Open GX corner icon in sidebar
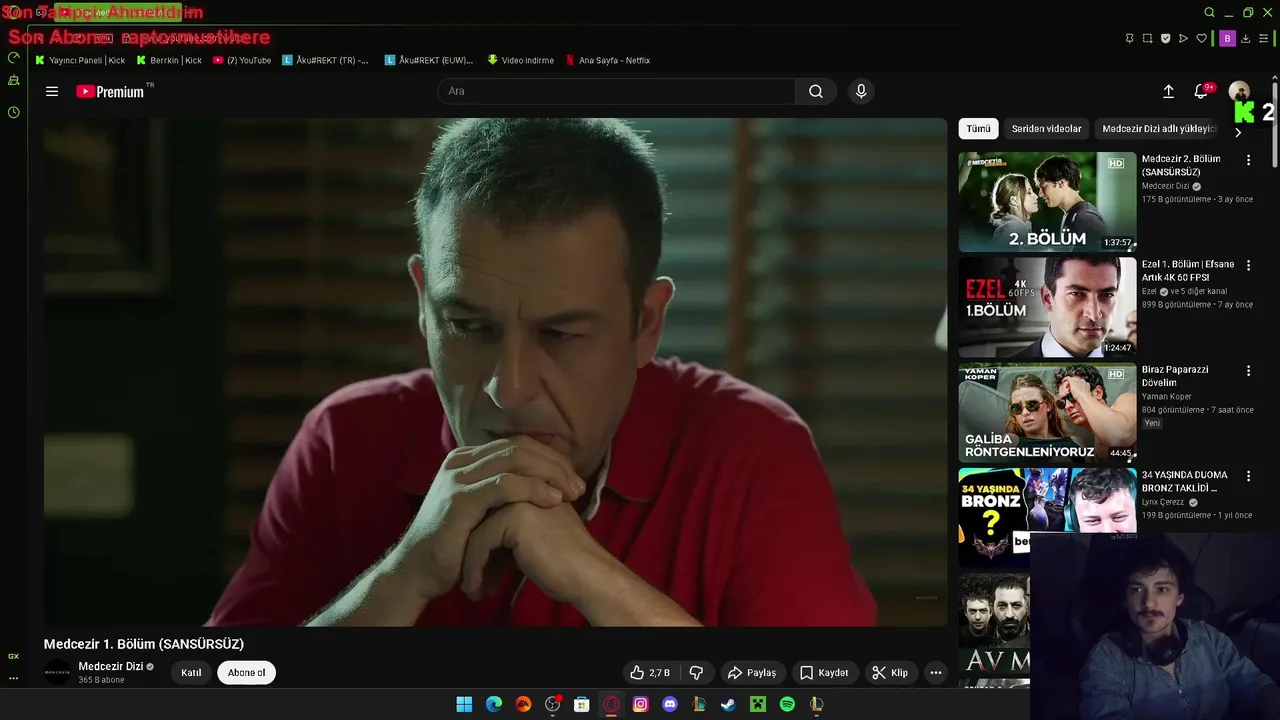Image resolution: width=1280 pixels, height=720 pixels. point(13,656)
